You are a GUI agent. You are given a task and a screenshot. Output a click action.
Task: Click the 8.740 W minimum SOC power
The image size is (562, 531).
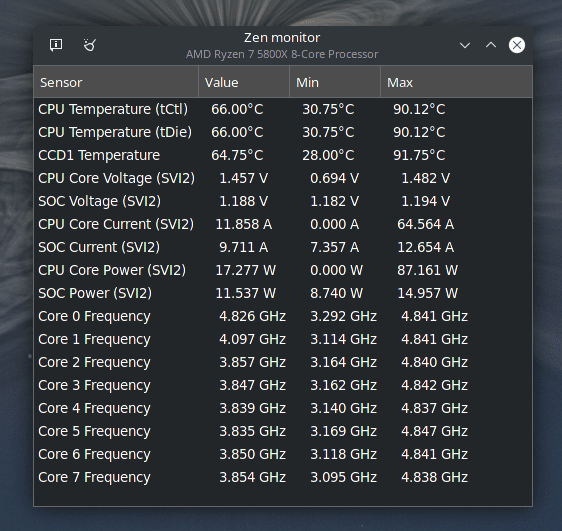coord(337,293)
